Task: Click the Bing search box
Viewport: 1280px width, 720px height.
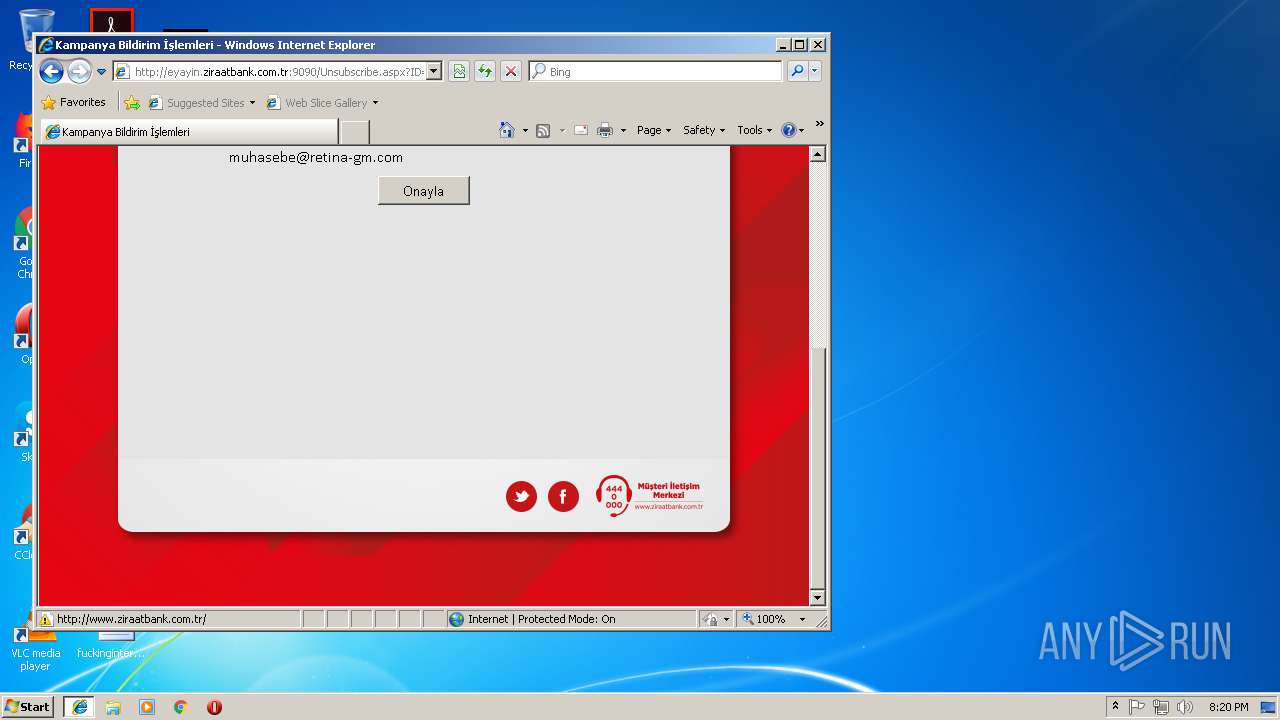Action: coord(656,71)
